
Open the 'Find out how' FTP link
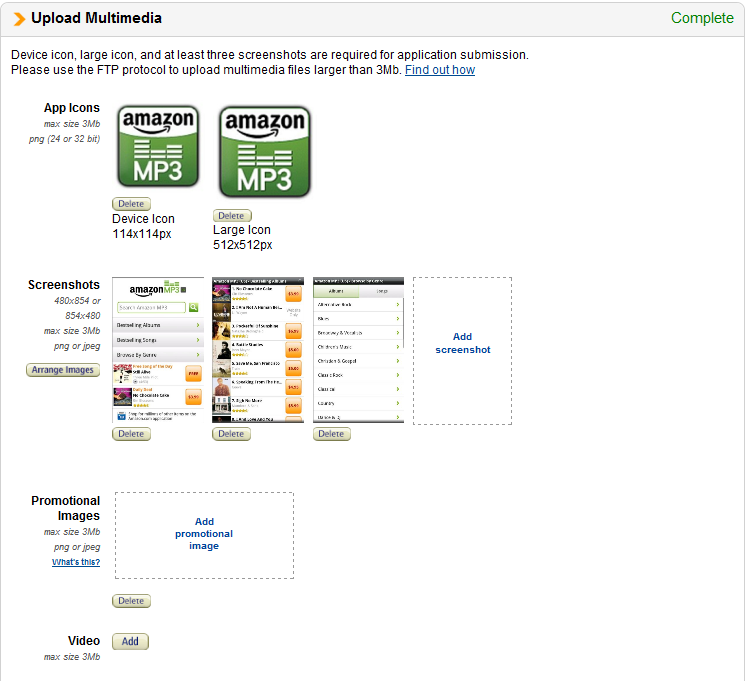440,70
